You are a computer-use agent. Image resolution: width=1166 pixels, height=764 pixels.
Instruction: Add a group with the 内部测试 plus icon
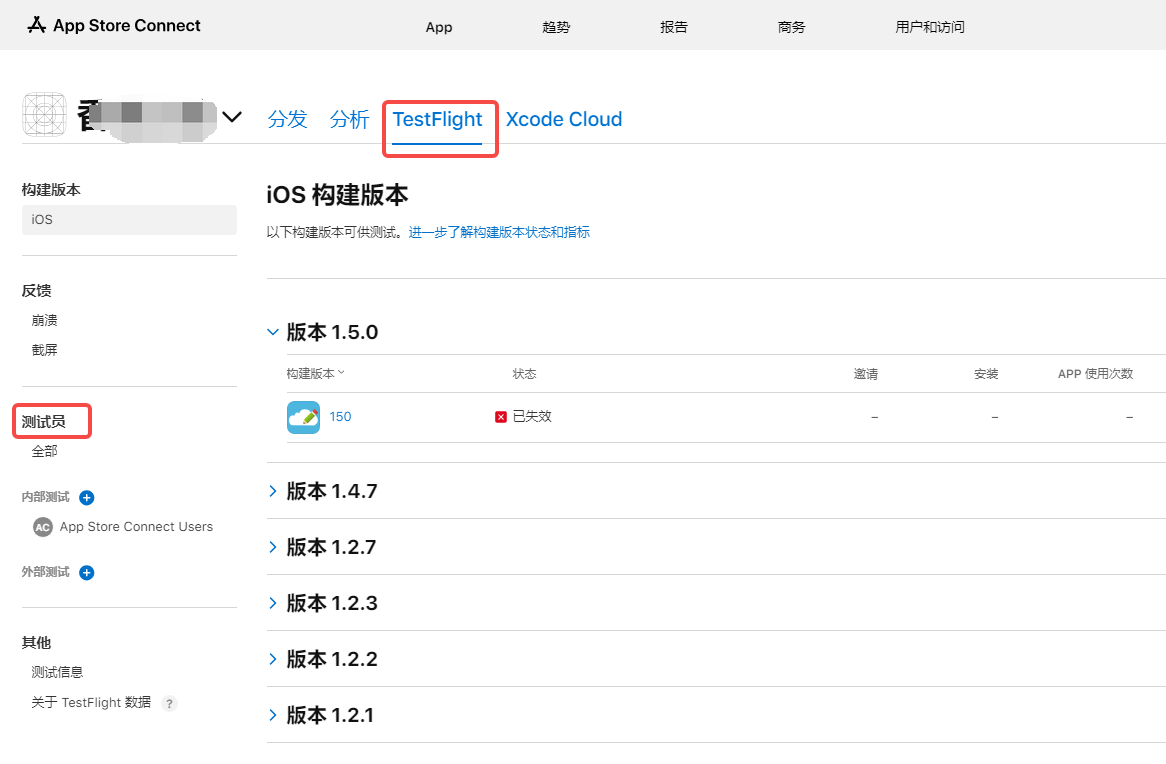pos(87,498)
